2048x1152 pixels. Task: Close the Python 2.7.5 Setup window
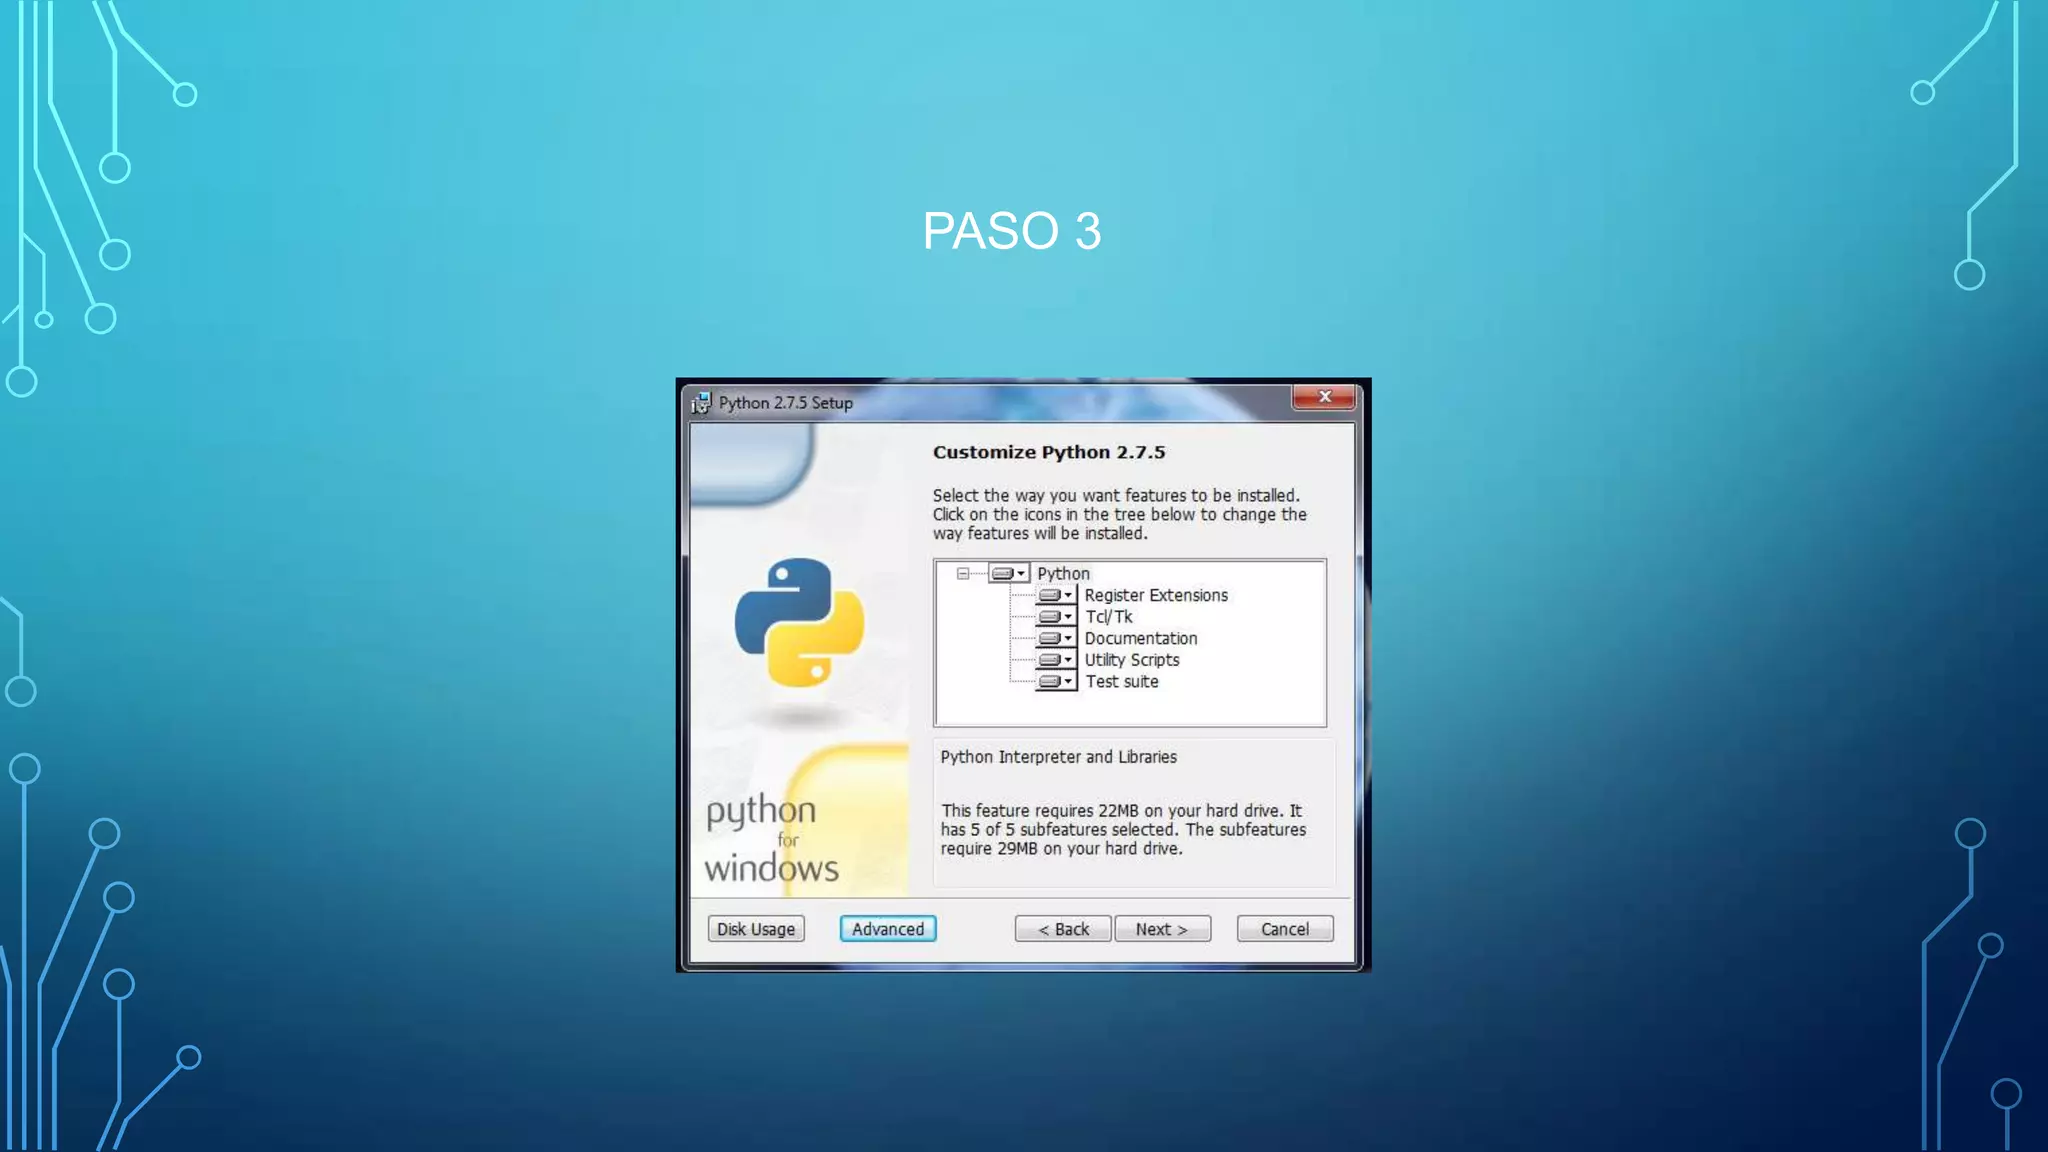tap(1324, 397)
